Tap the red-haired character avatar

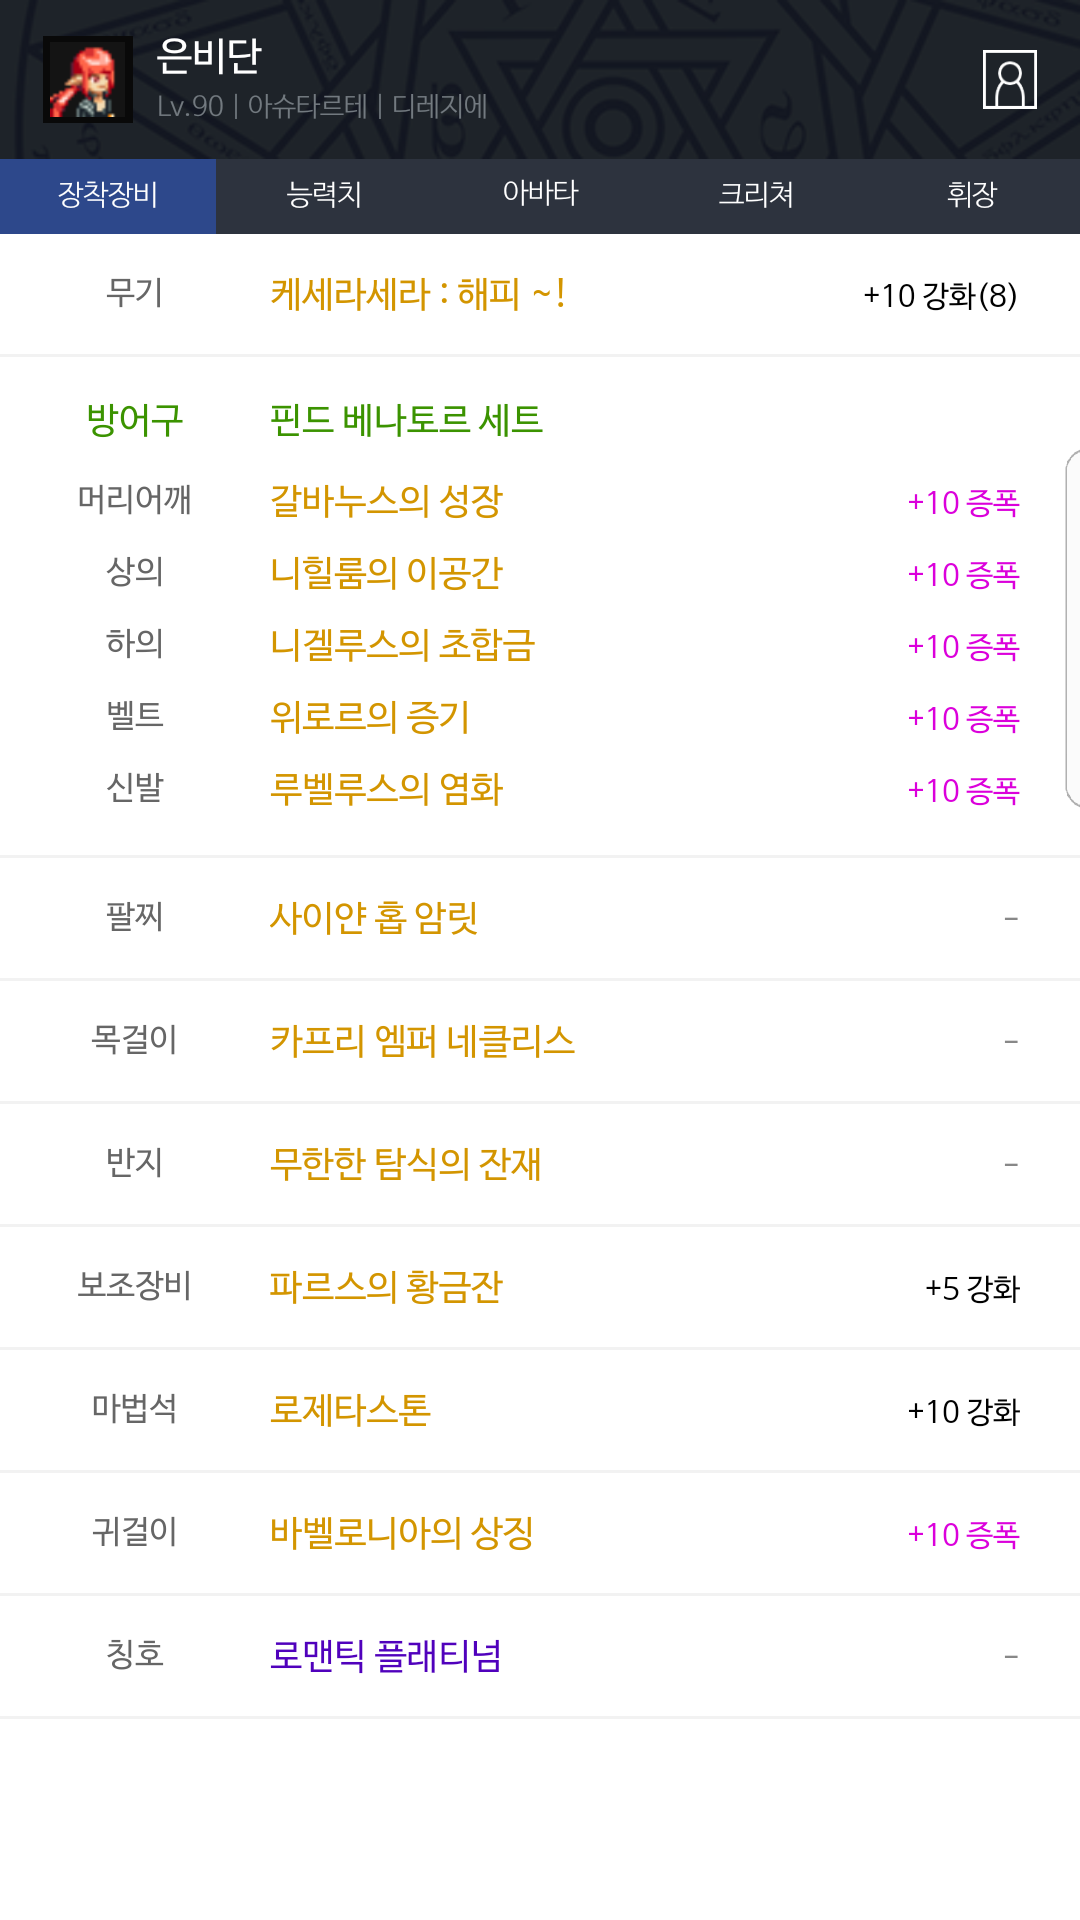click(x=88, y=80)
